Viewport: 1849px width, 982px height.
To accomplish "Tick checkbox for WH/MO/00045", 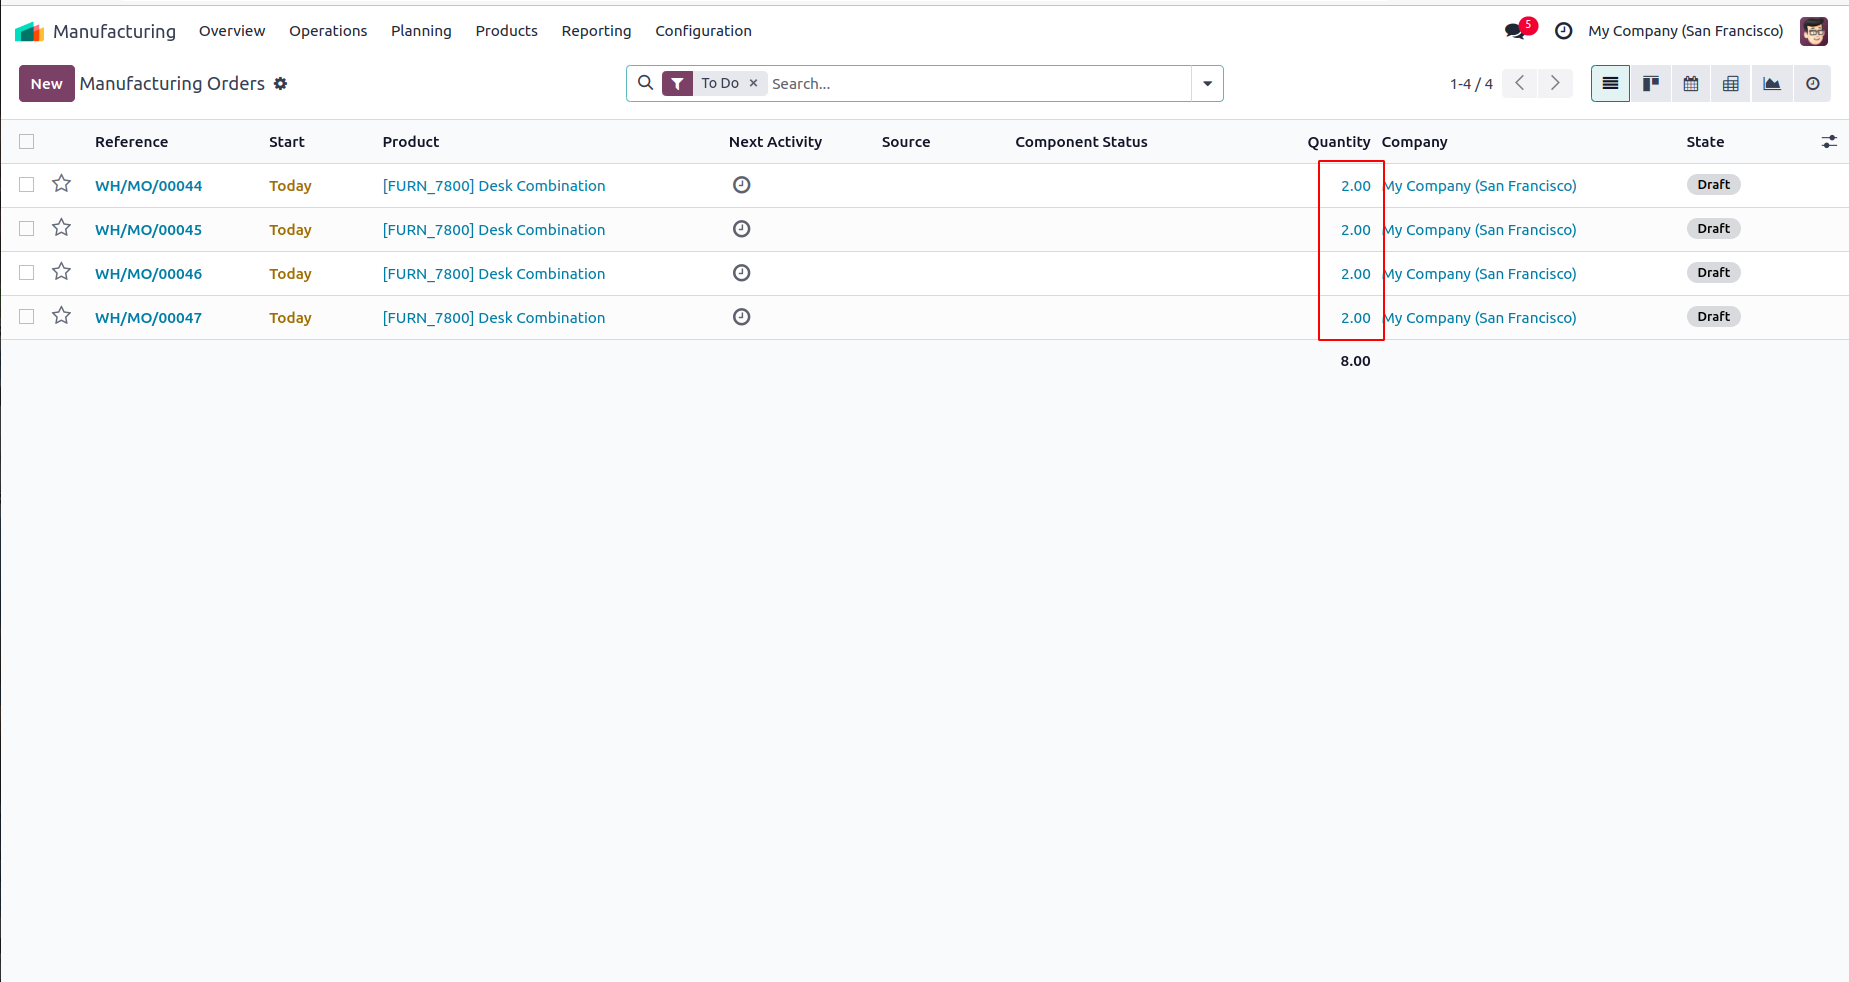I will point(27,229).
